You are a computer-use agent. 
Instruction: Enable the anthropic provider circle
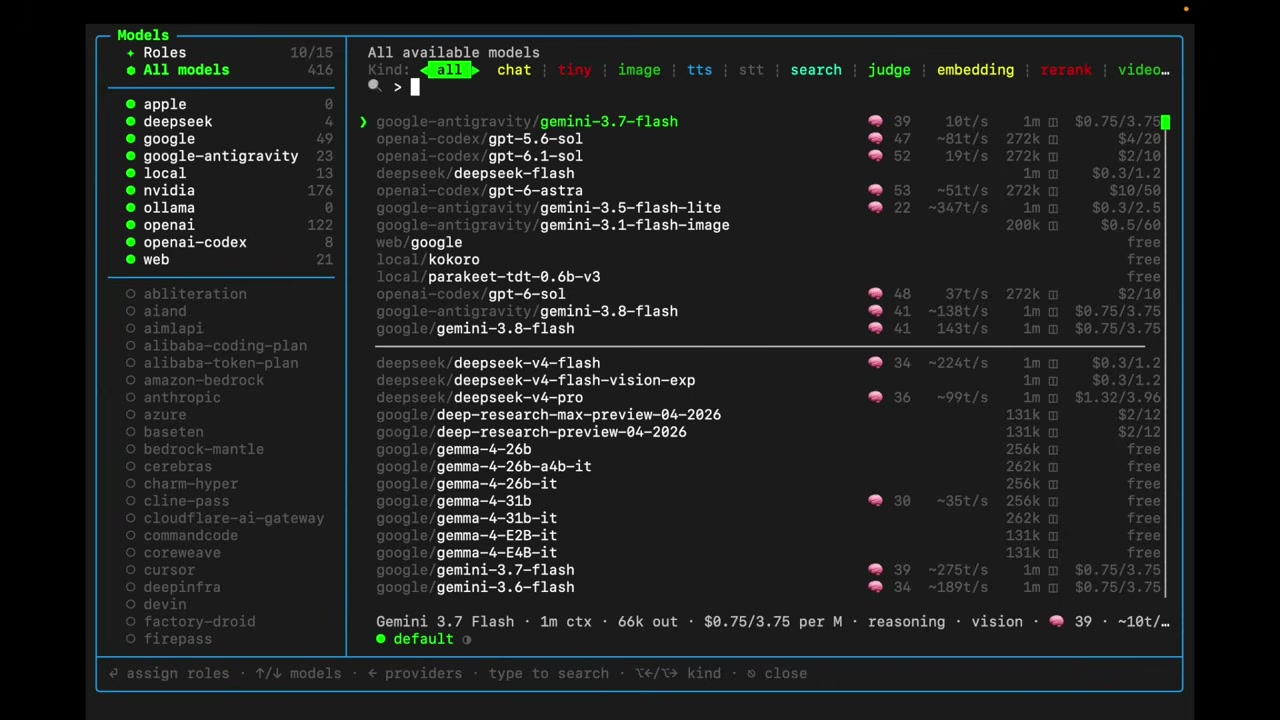coord(131,398)
